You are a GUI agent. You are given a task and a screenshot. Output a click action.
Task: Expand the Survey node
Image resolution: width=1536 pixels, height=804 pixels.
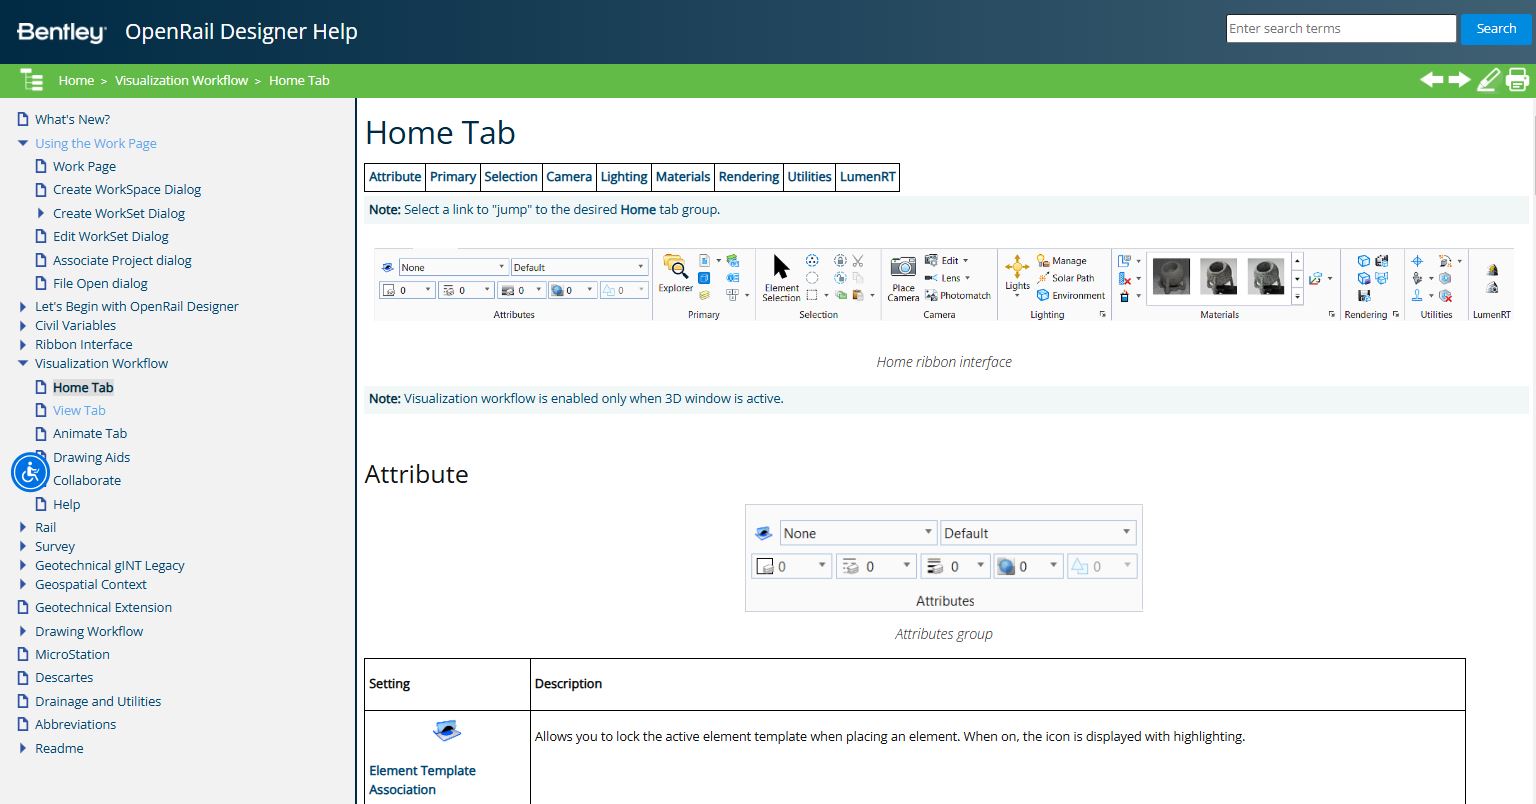pyautogui.click(x=23, y=546)
